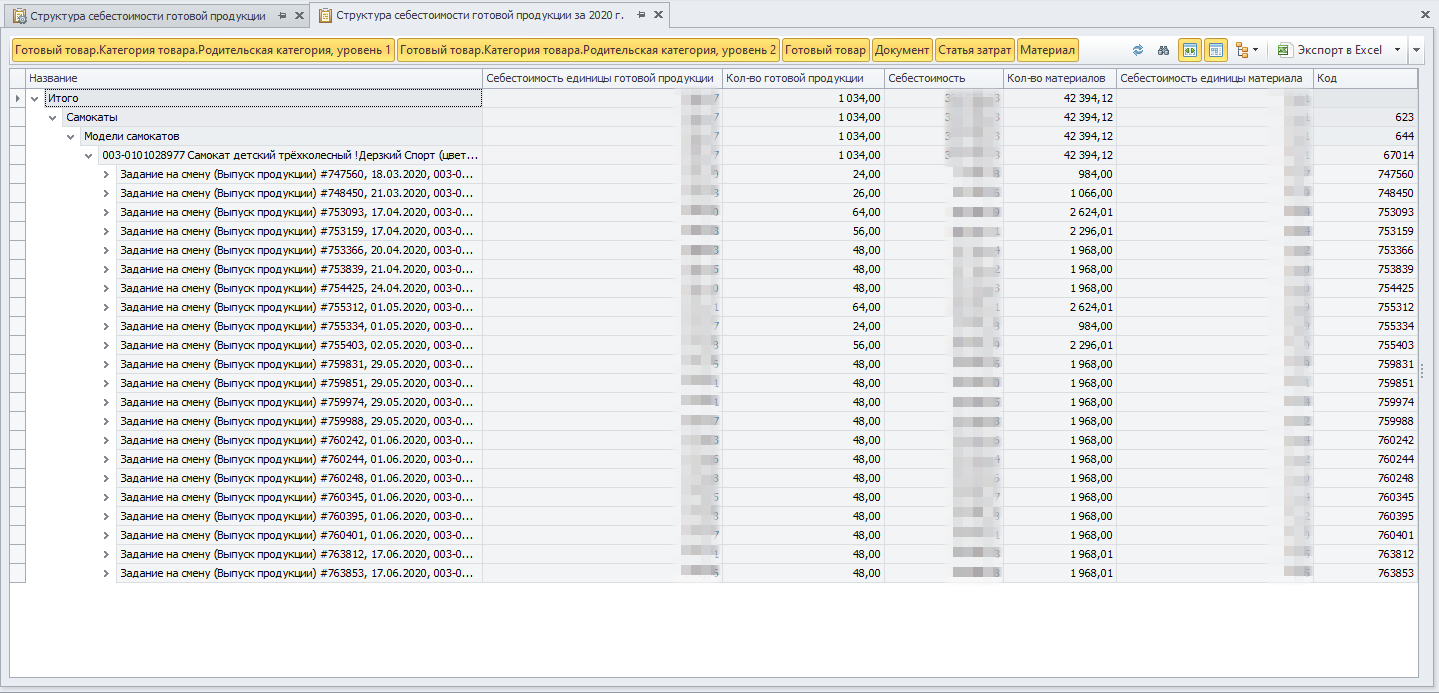The image size is (1439, 693).
Task: Open search with the binoculars icon
Action: tap(1163, 50)
